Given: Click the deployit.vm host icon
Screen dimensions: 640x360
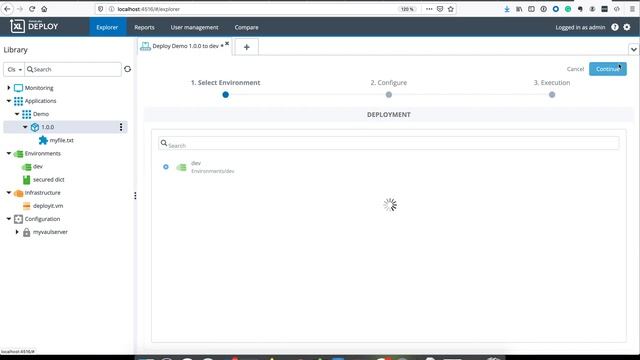Looking at the screenshot, I should coord(27,206).
